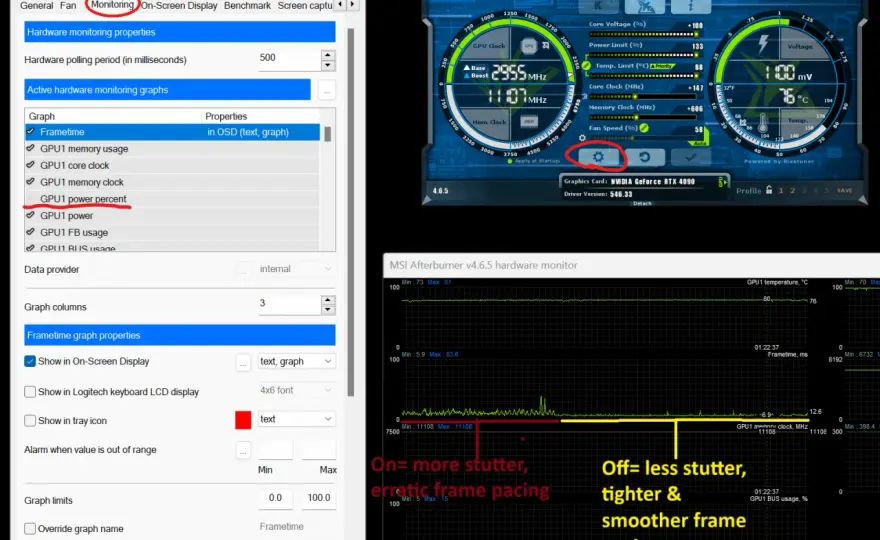Toggle the GPU1 power checkmark
Viewport: 880px width, 540px height.
[x=30, y=216]
